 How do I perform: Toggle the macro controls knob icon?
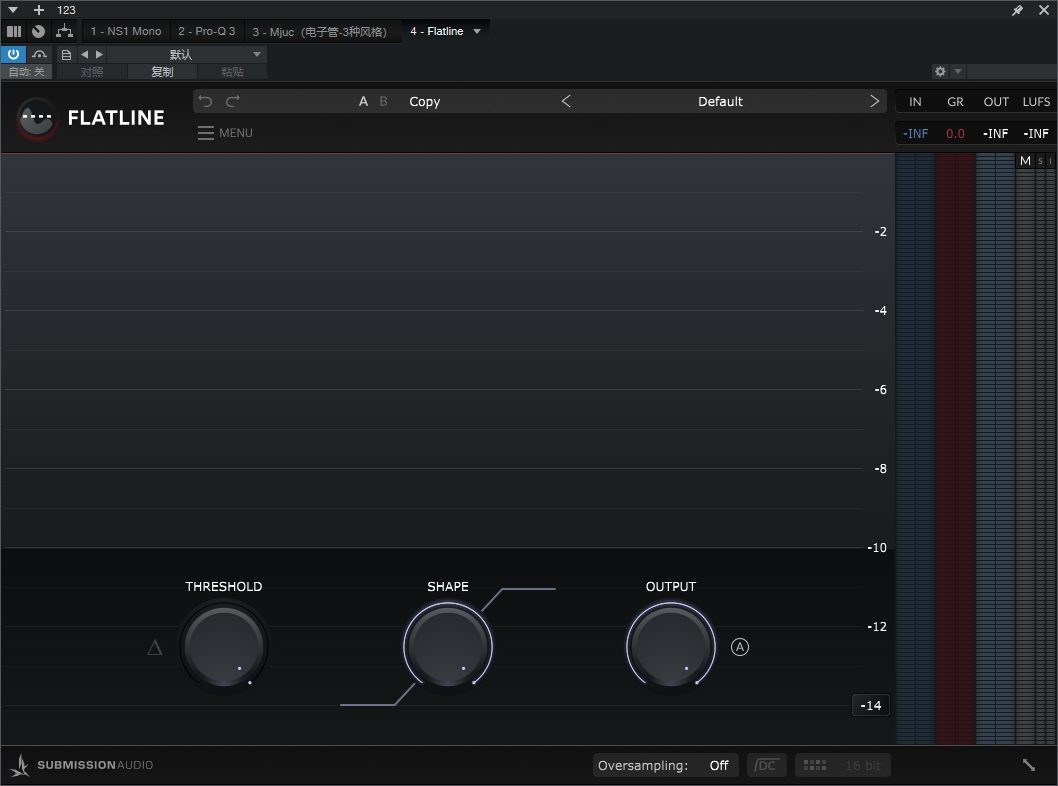pos(38,31)
